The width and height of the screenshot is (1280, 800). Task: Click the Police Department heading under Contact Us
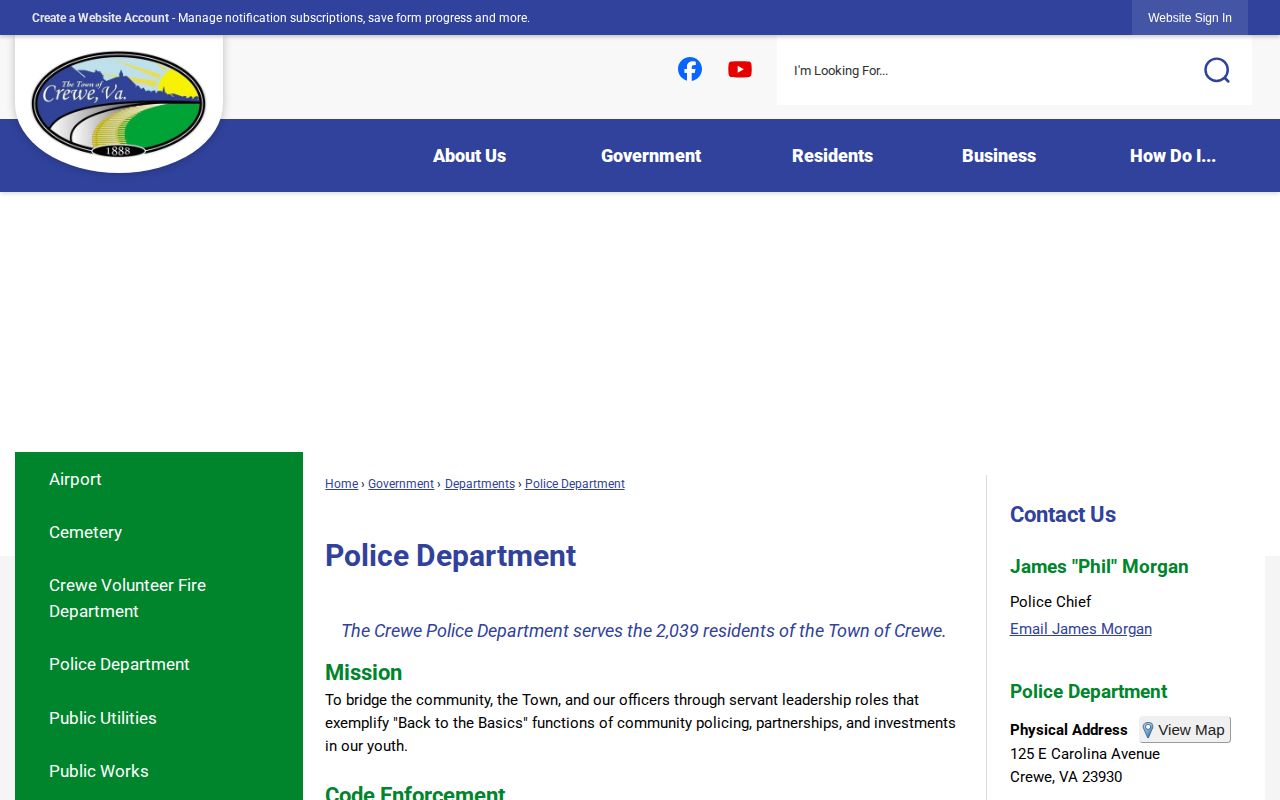[x=1088, y=692]
